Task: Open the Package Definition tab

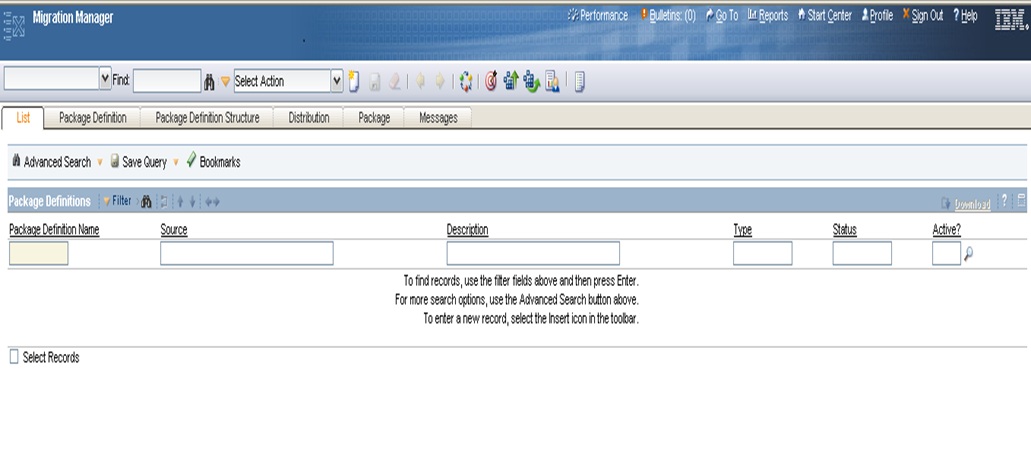Action: [93, 118]
